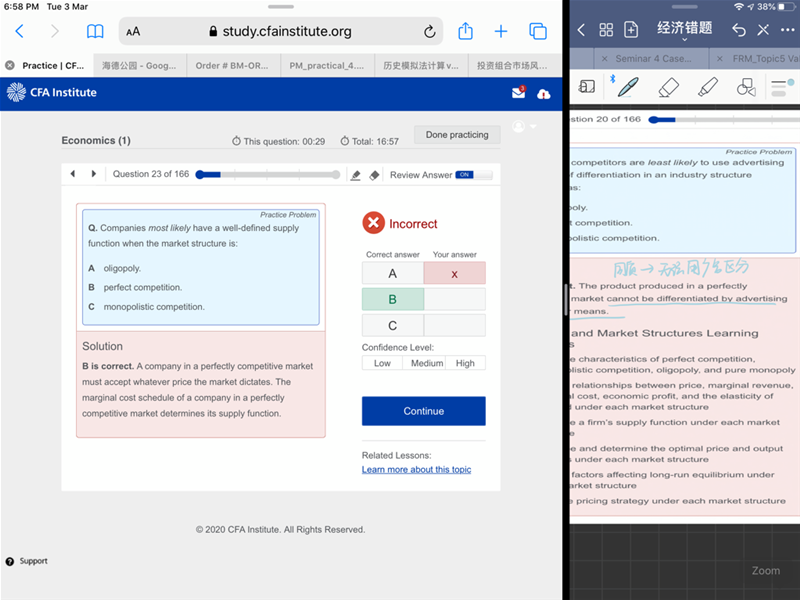Select the shapes tool in notes toolbar
This screenshot has height=600, width=800.
(746, 87)
